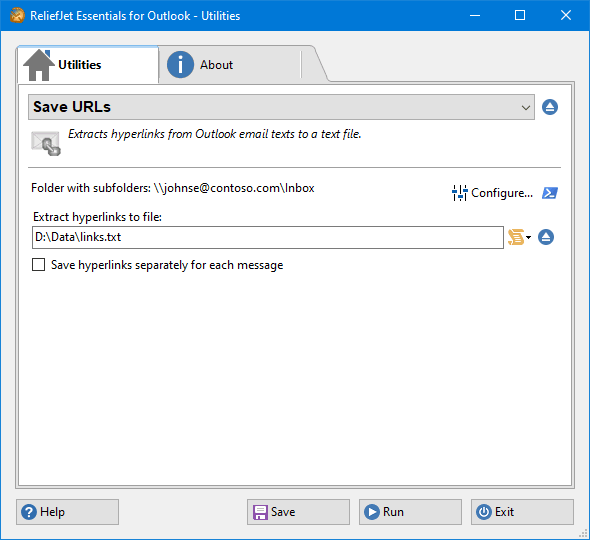590x540 pixels.
Task: Click the blue eject icon beside the file path
Action: pos(546,237)
